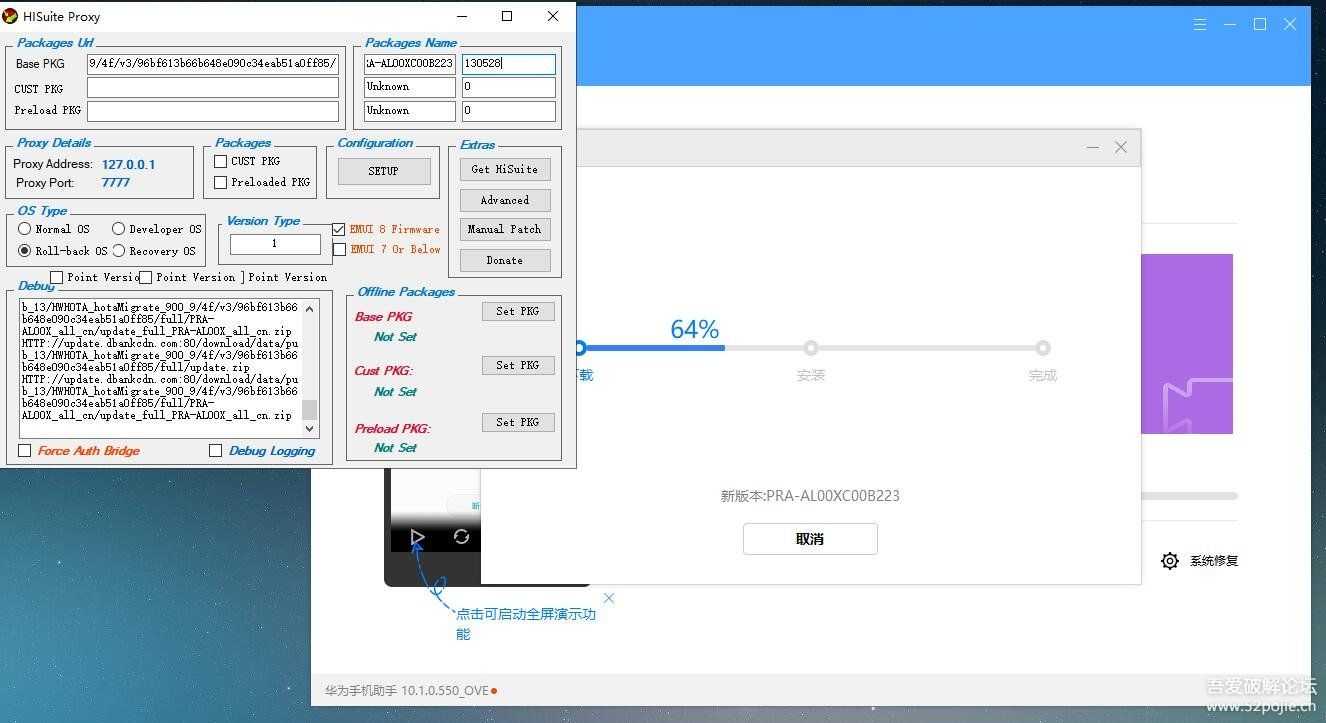Close the download progress dialog
The image size is (1326, 723).
coord(1121,148)
